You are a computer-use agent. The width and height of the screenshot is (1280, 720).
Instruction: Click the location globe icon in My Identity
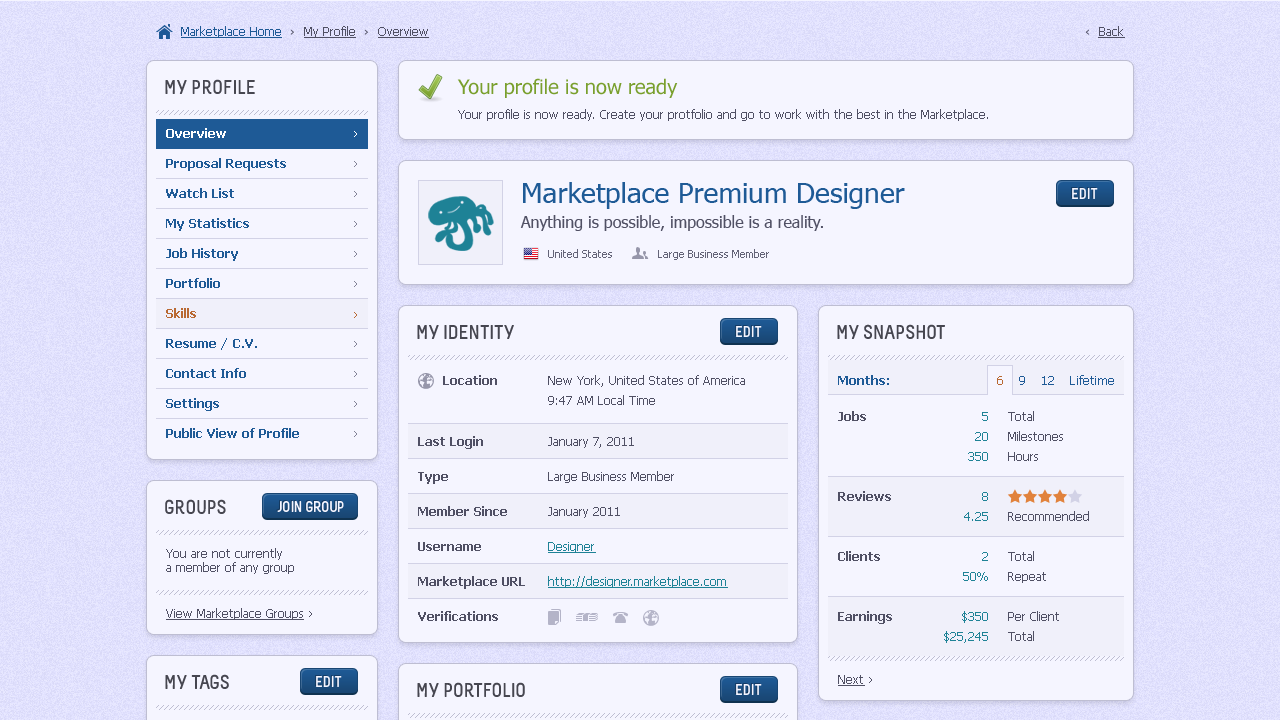(425, 380)
